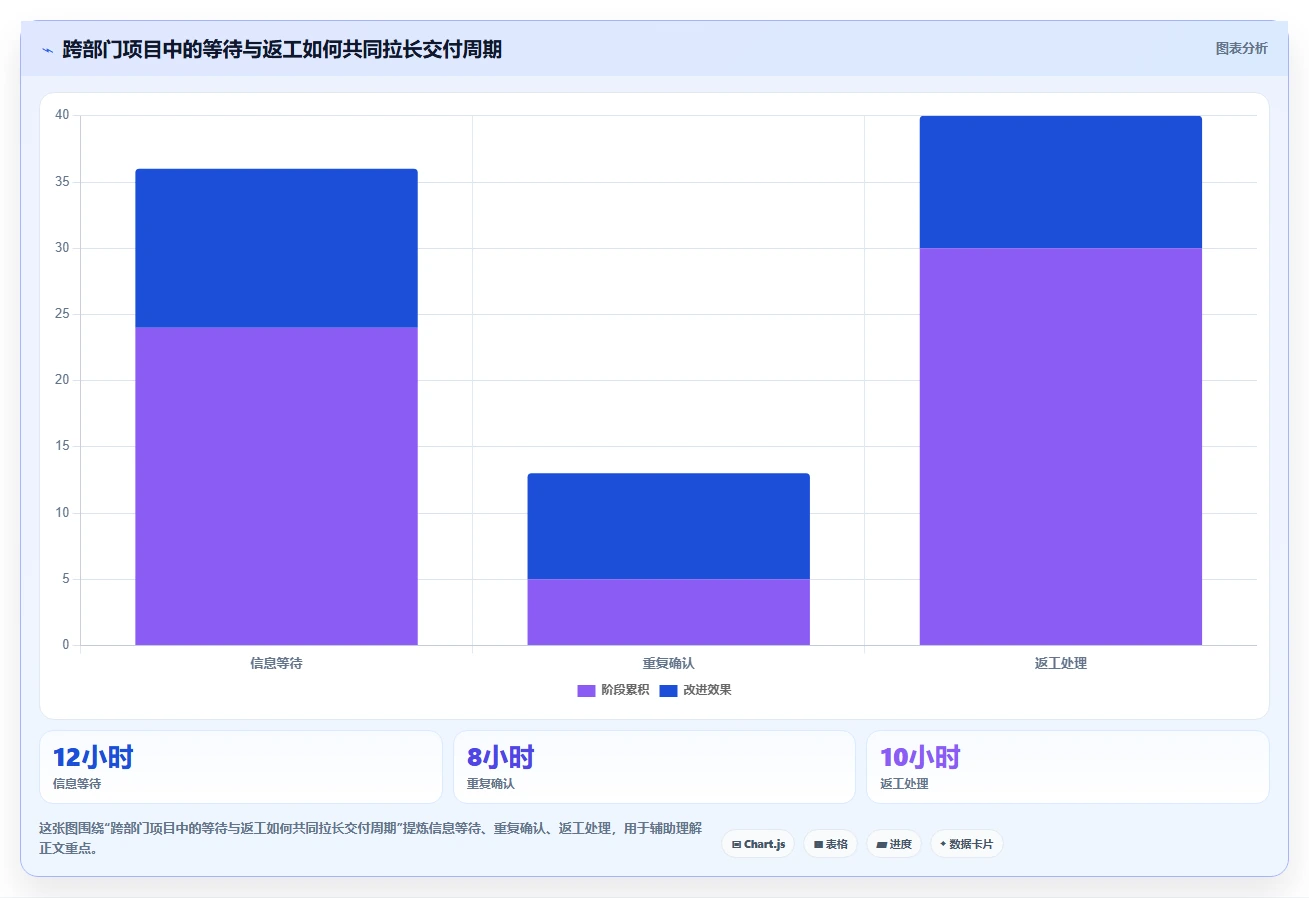The width and height of the screenshot is (1309, 898).
Task: Click the 12小时 data card
Action: point(241,767)
